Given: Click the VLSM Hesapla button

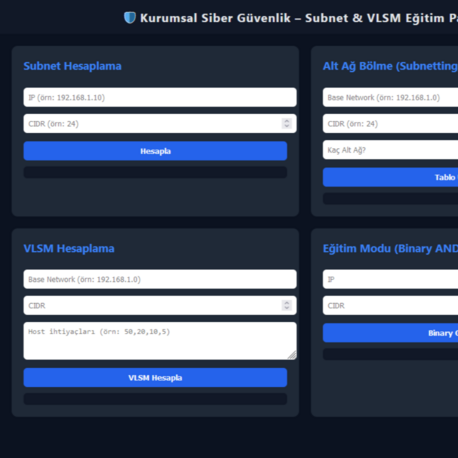Looking at the screenshot, I should click(x=155, y=378).
